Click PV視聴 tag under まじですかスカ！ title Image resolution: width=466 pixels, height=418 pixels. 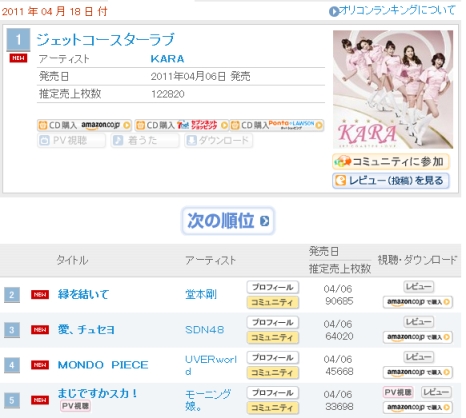pyautogui.click(x=76, y=406)
